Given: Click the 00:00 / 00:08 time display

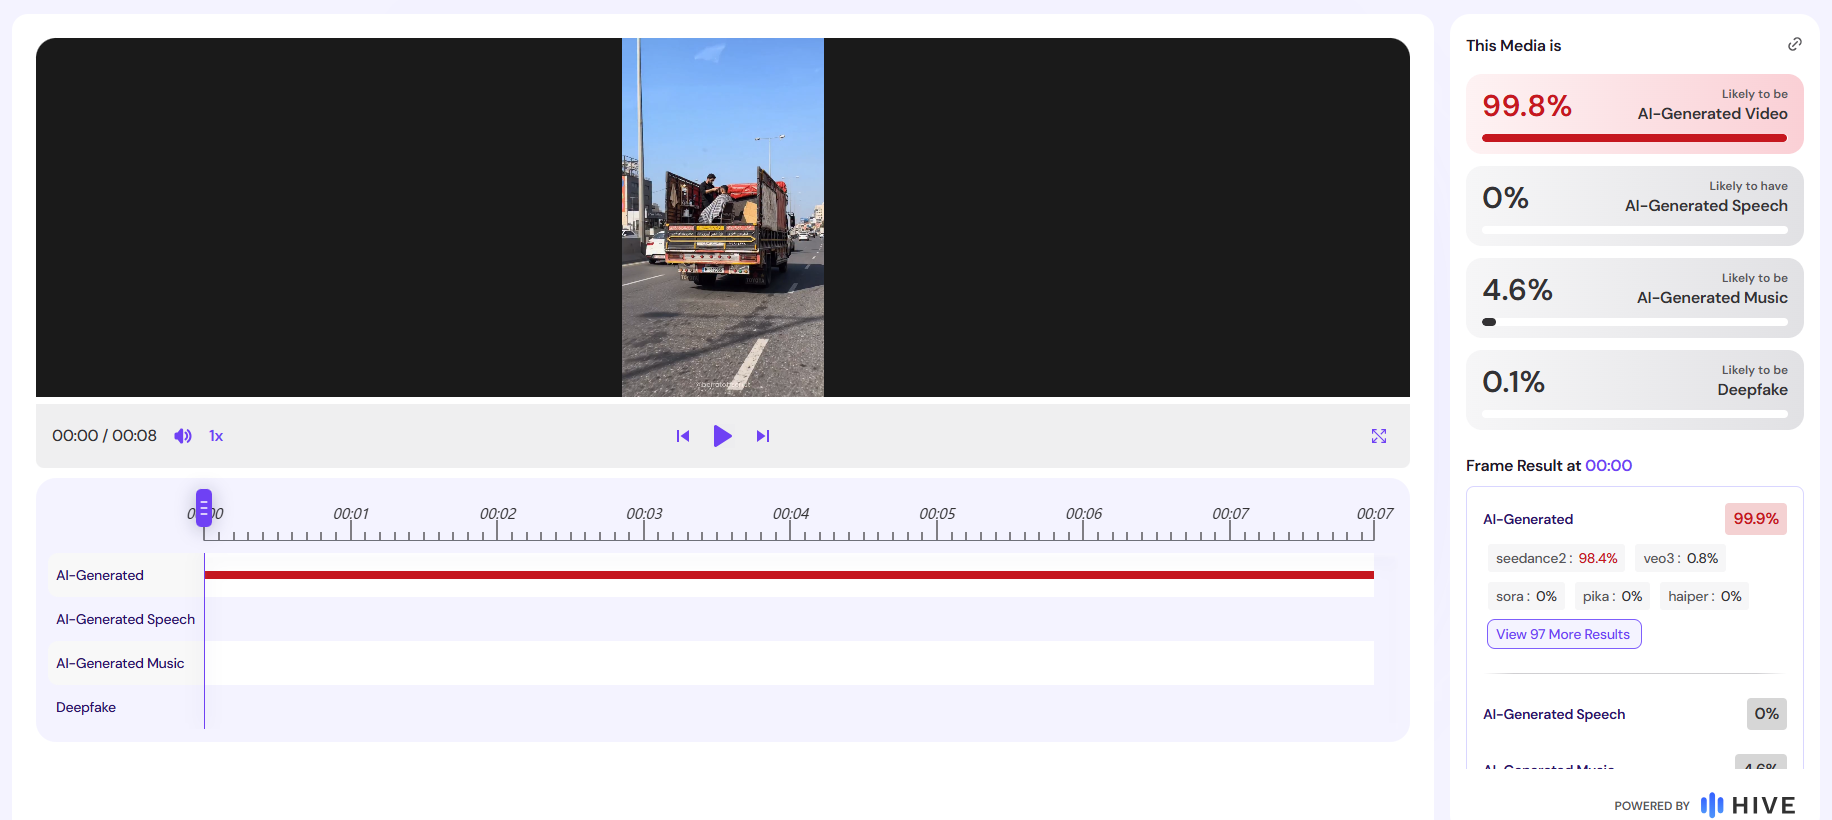Looking at the screenshot, I should [x=105, y=436].
